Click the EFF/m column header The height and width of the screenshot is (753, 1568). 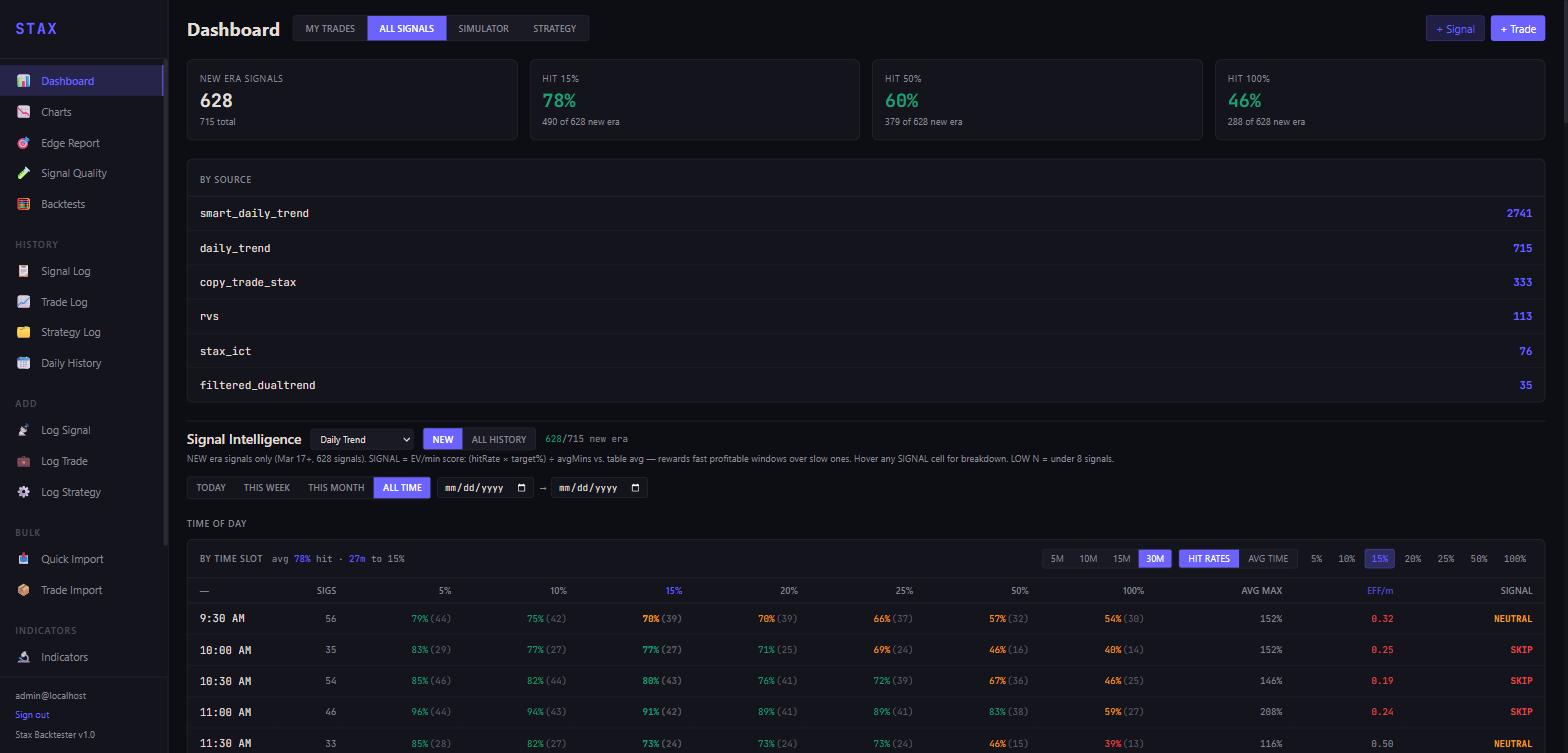1379,591
